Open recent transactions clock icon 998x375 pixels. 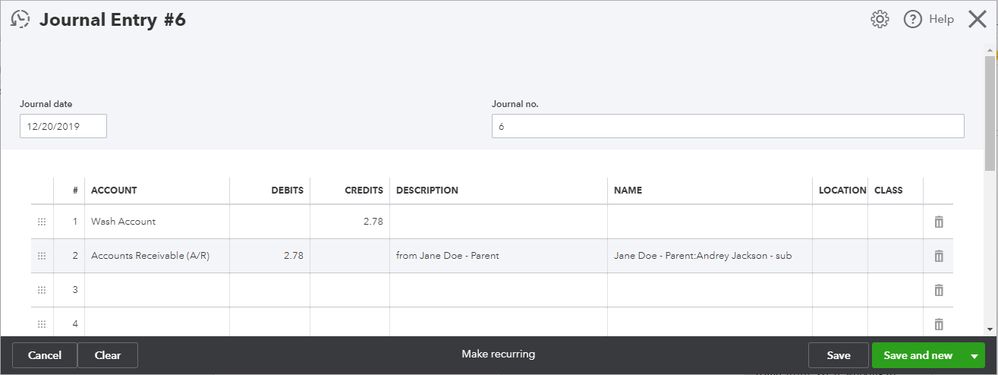[x=20, y=19]
